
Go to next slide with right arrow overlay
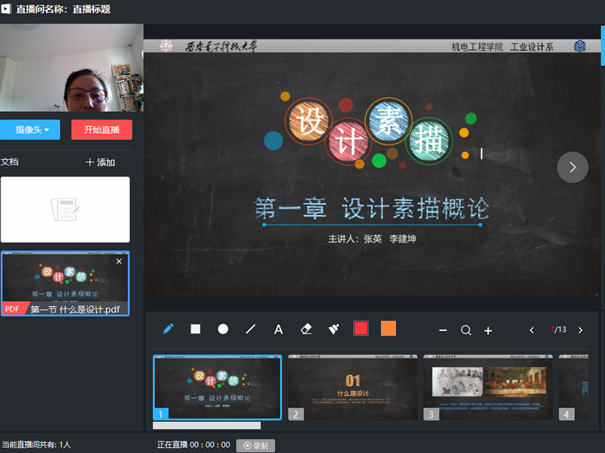tap(572, 167)
